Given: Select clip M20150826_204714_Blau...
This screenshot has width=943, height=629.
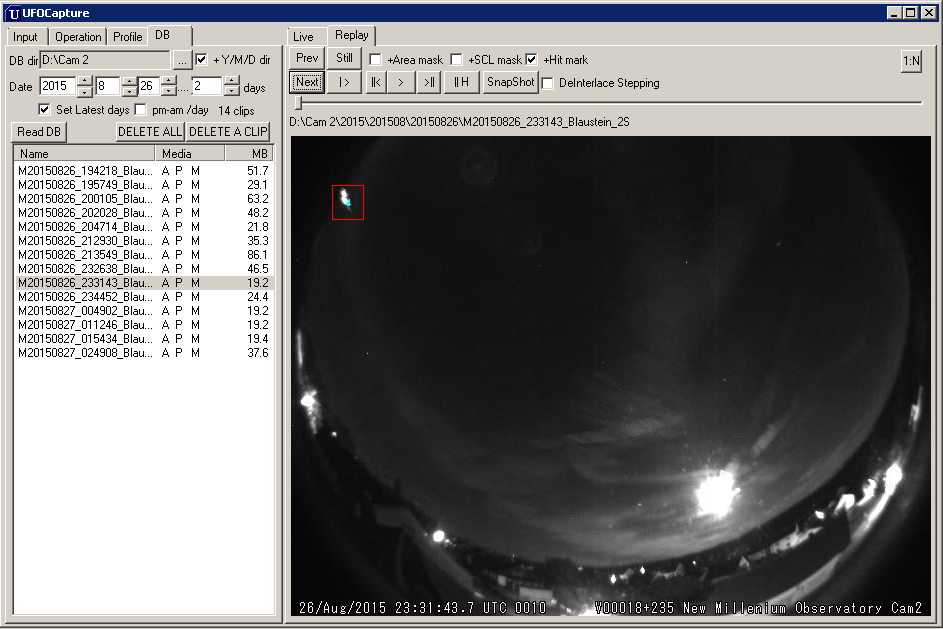Looking at the screenshot, I should 144,227.
